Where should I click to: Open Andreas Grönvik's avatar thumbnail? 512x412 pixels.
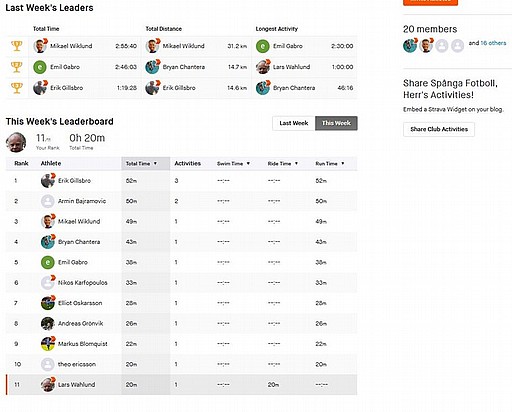click(48, 323)
